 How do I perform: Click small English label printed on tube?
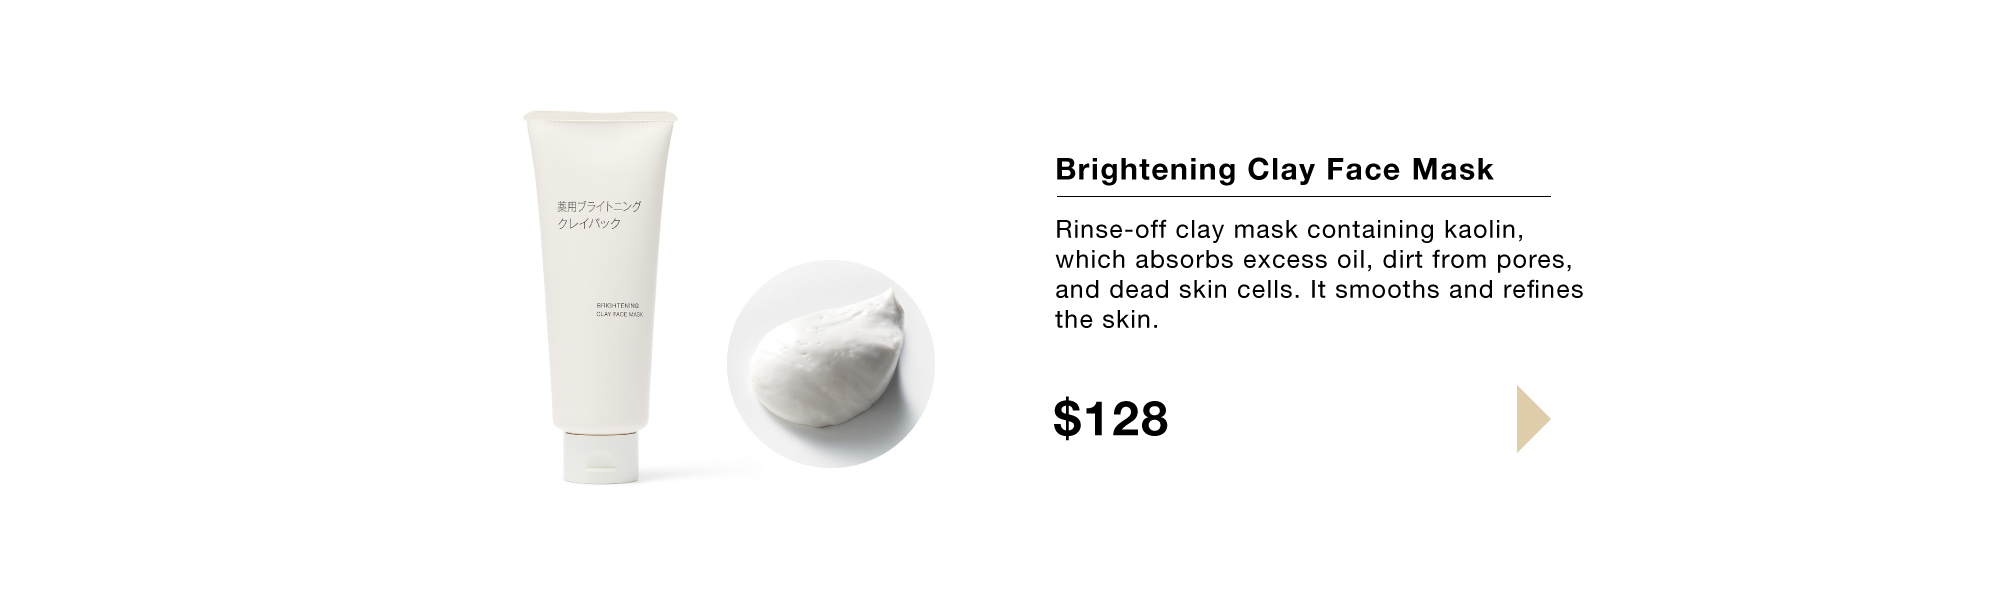click(619, 309)
